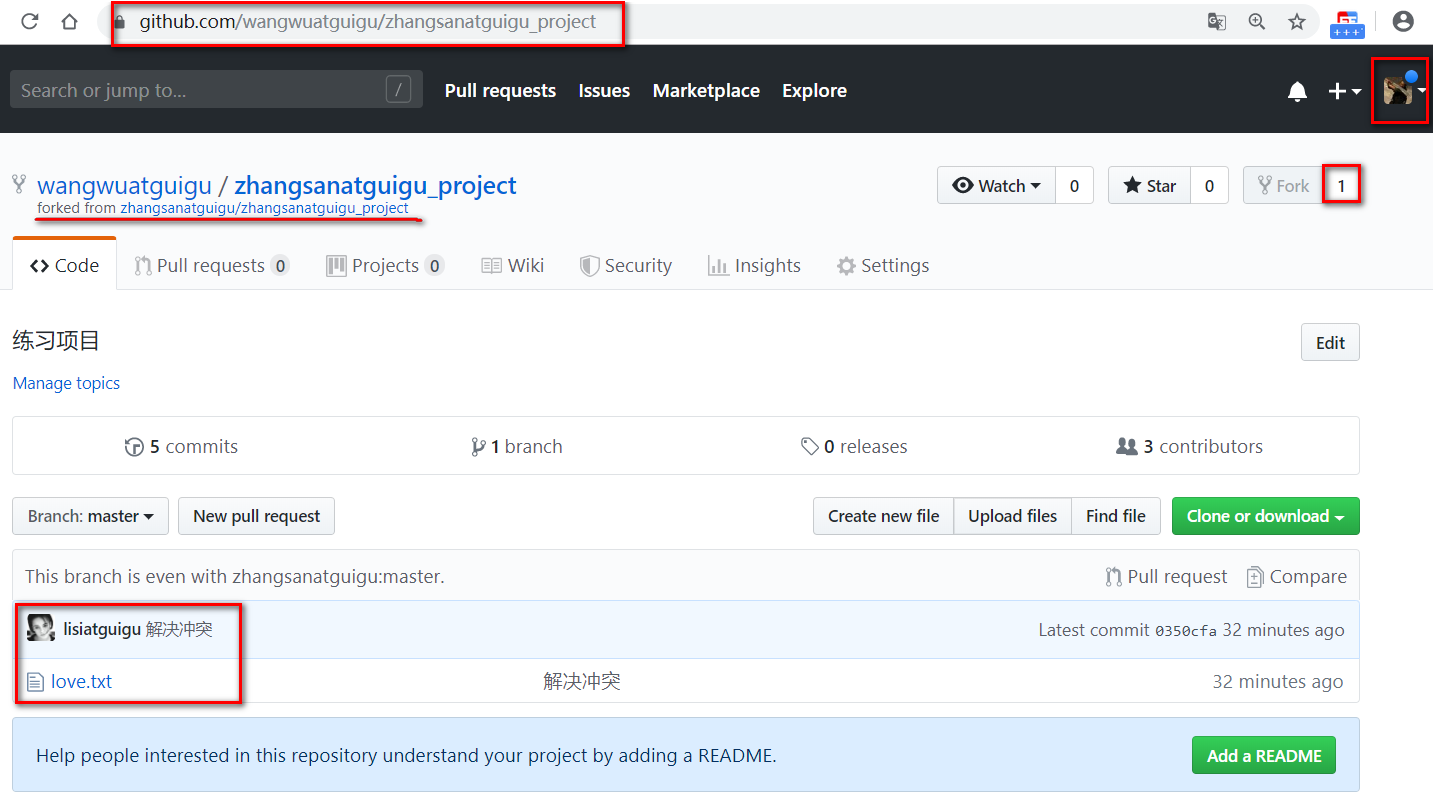Screen dimensions: 1433x800
Task: Open the Settings tab
Action: pos(883,265)
